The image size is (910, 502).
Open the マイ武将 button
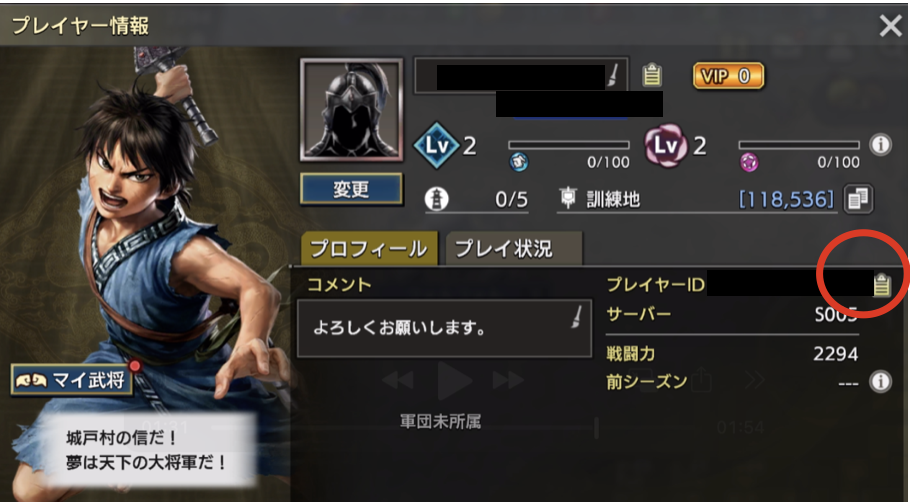(x=72, y=381)
